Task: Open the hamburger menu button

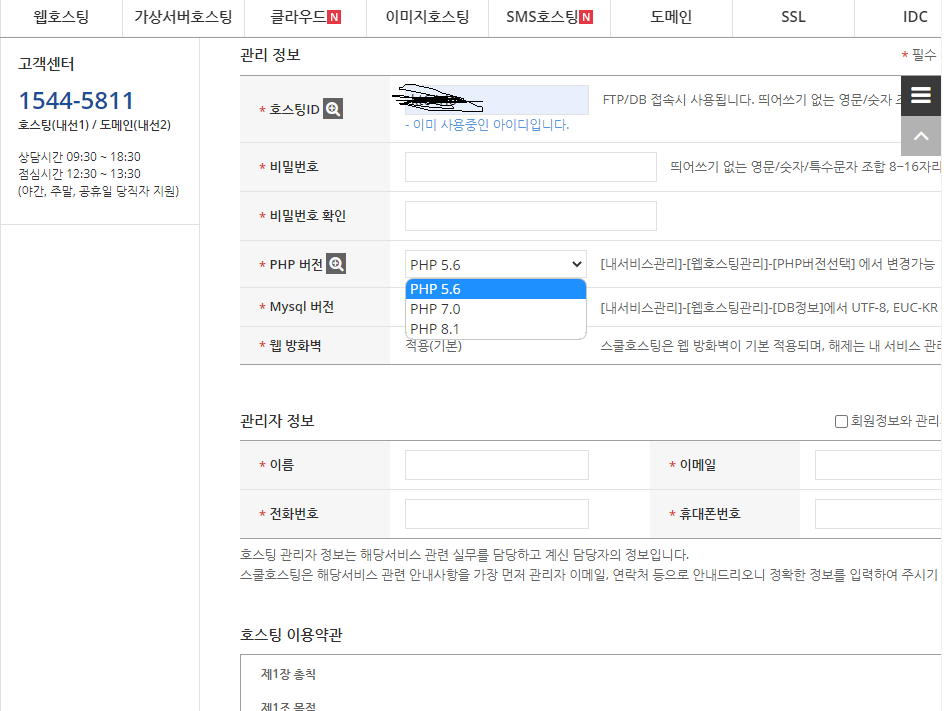Action: coord(921,95)
